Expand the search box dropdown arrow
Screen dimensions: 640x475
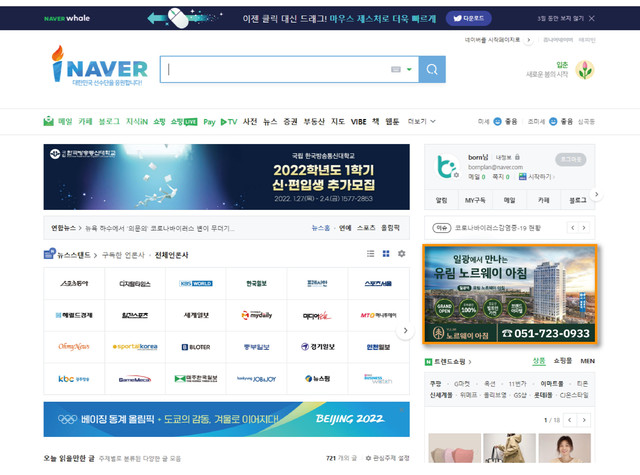(x=409, y=69)
